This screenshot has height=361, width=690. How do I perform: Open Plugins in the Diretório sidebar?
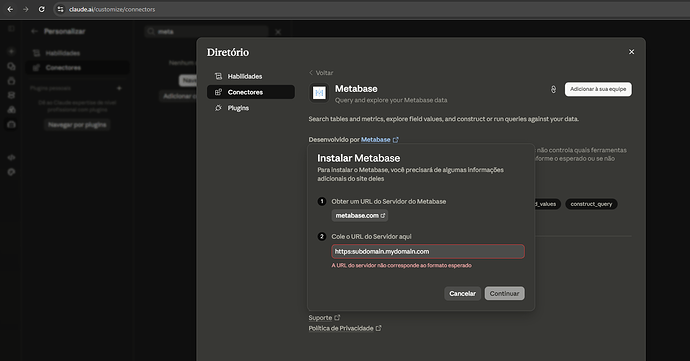(251, 108)
